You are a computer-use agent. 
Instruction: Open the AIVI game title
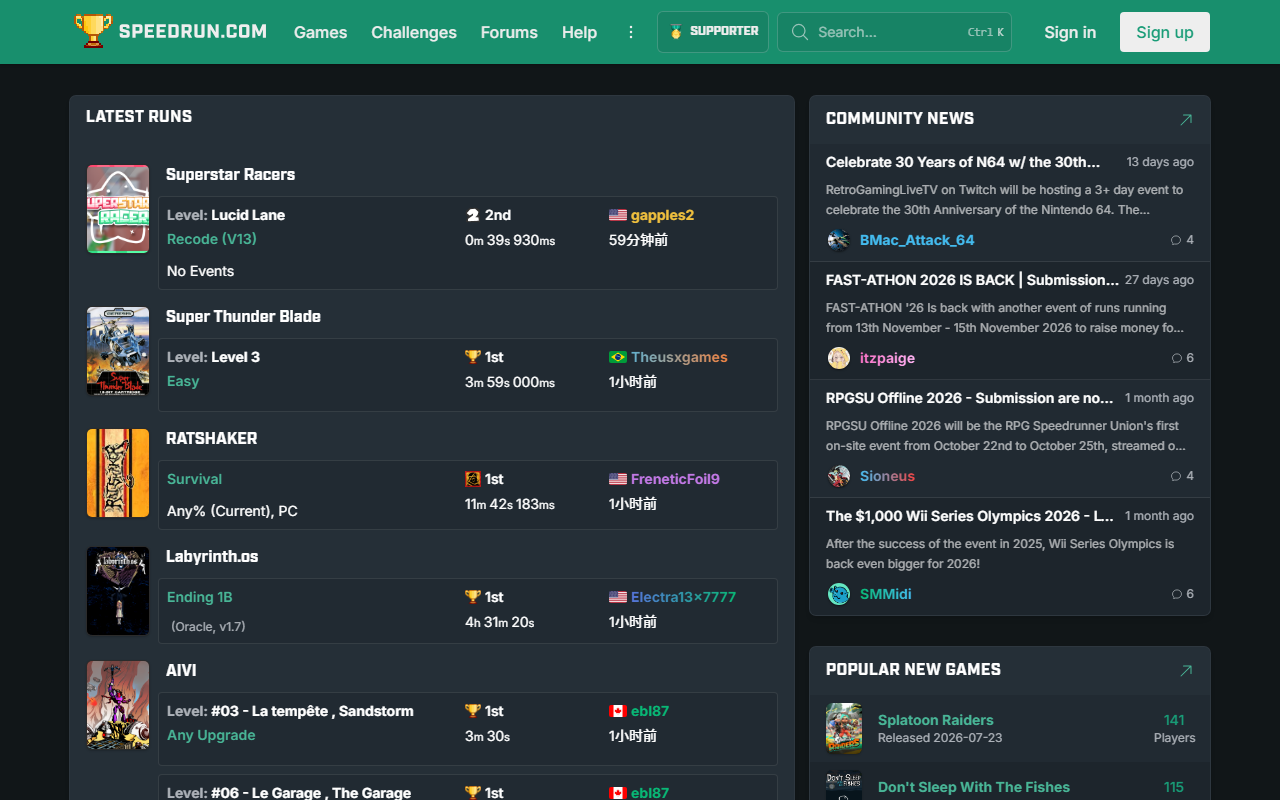pyautogui.click(x=181, y=670)
